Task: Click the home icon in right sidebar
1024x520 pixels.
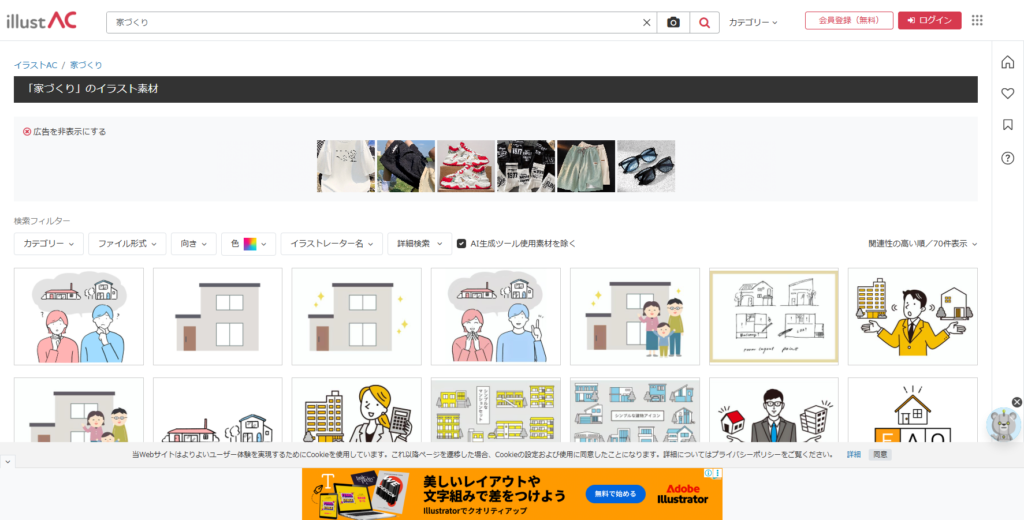Action: 1007,63
